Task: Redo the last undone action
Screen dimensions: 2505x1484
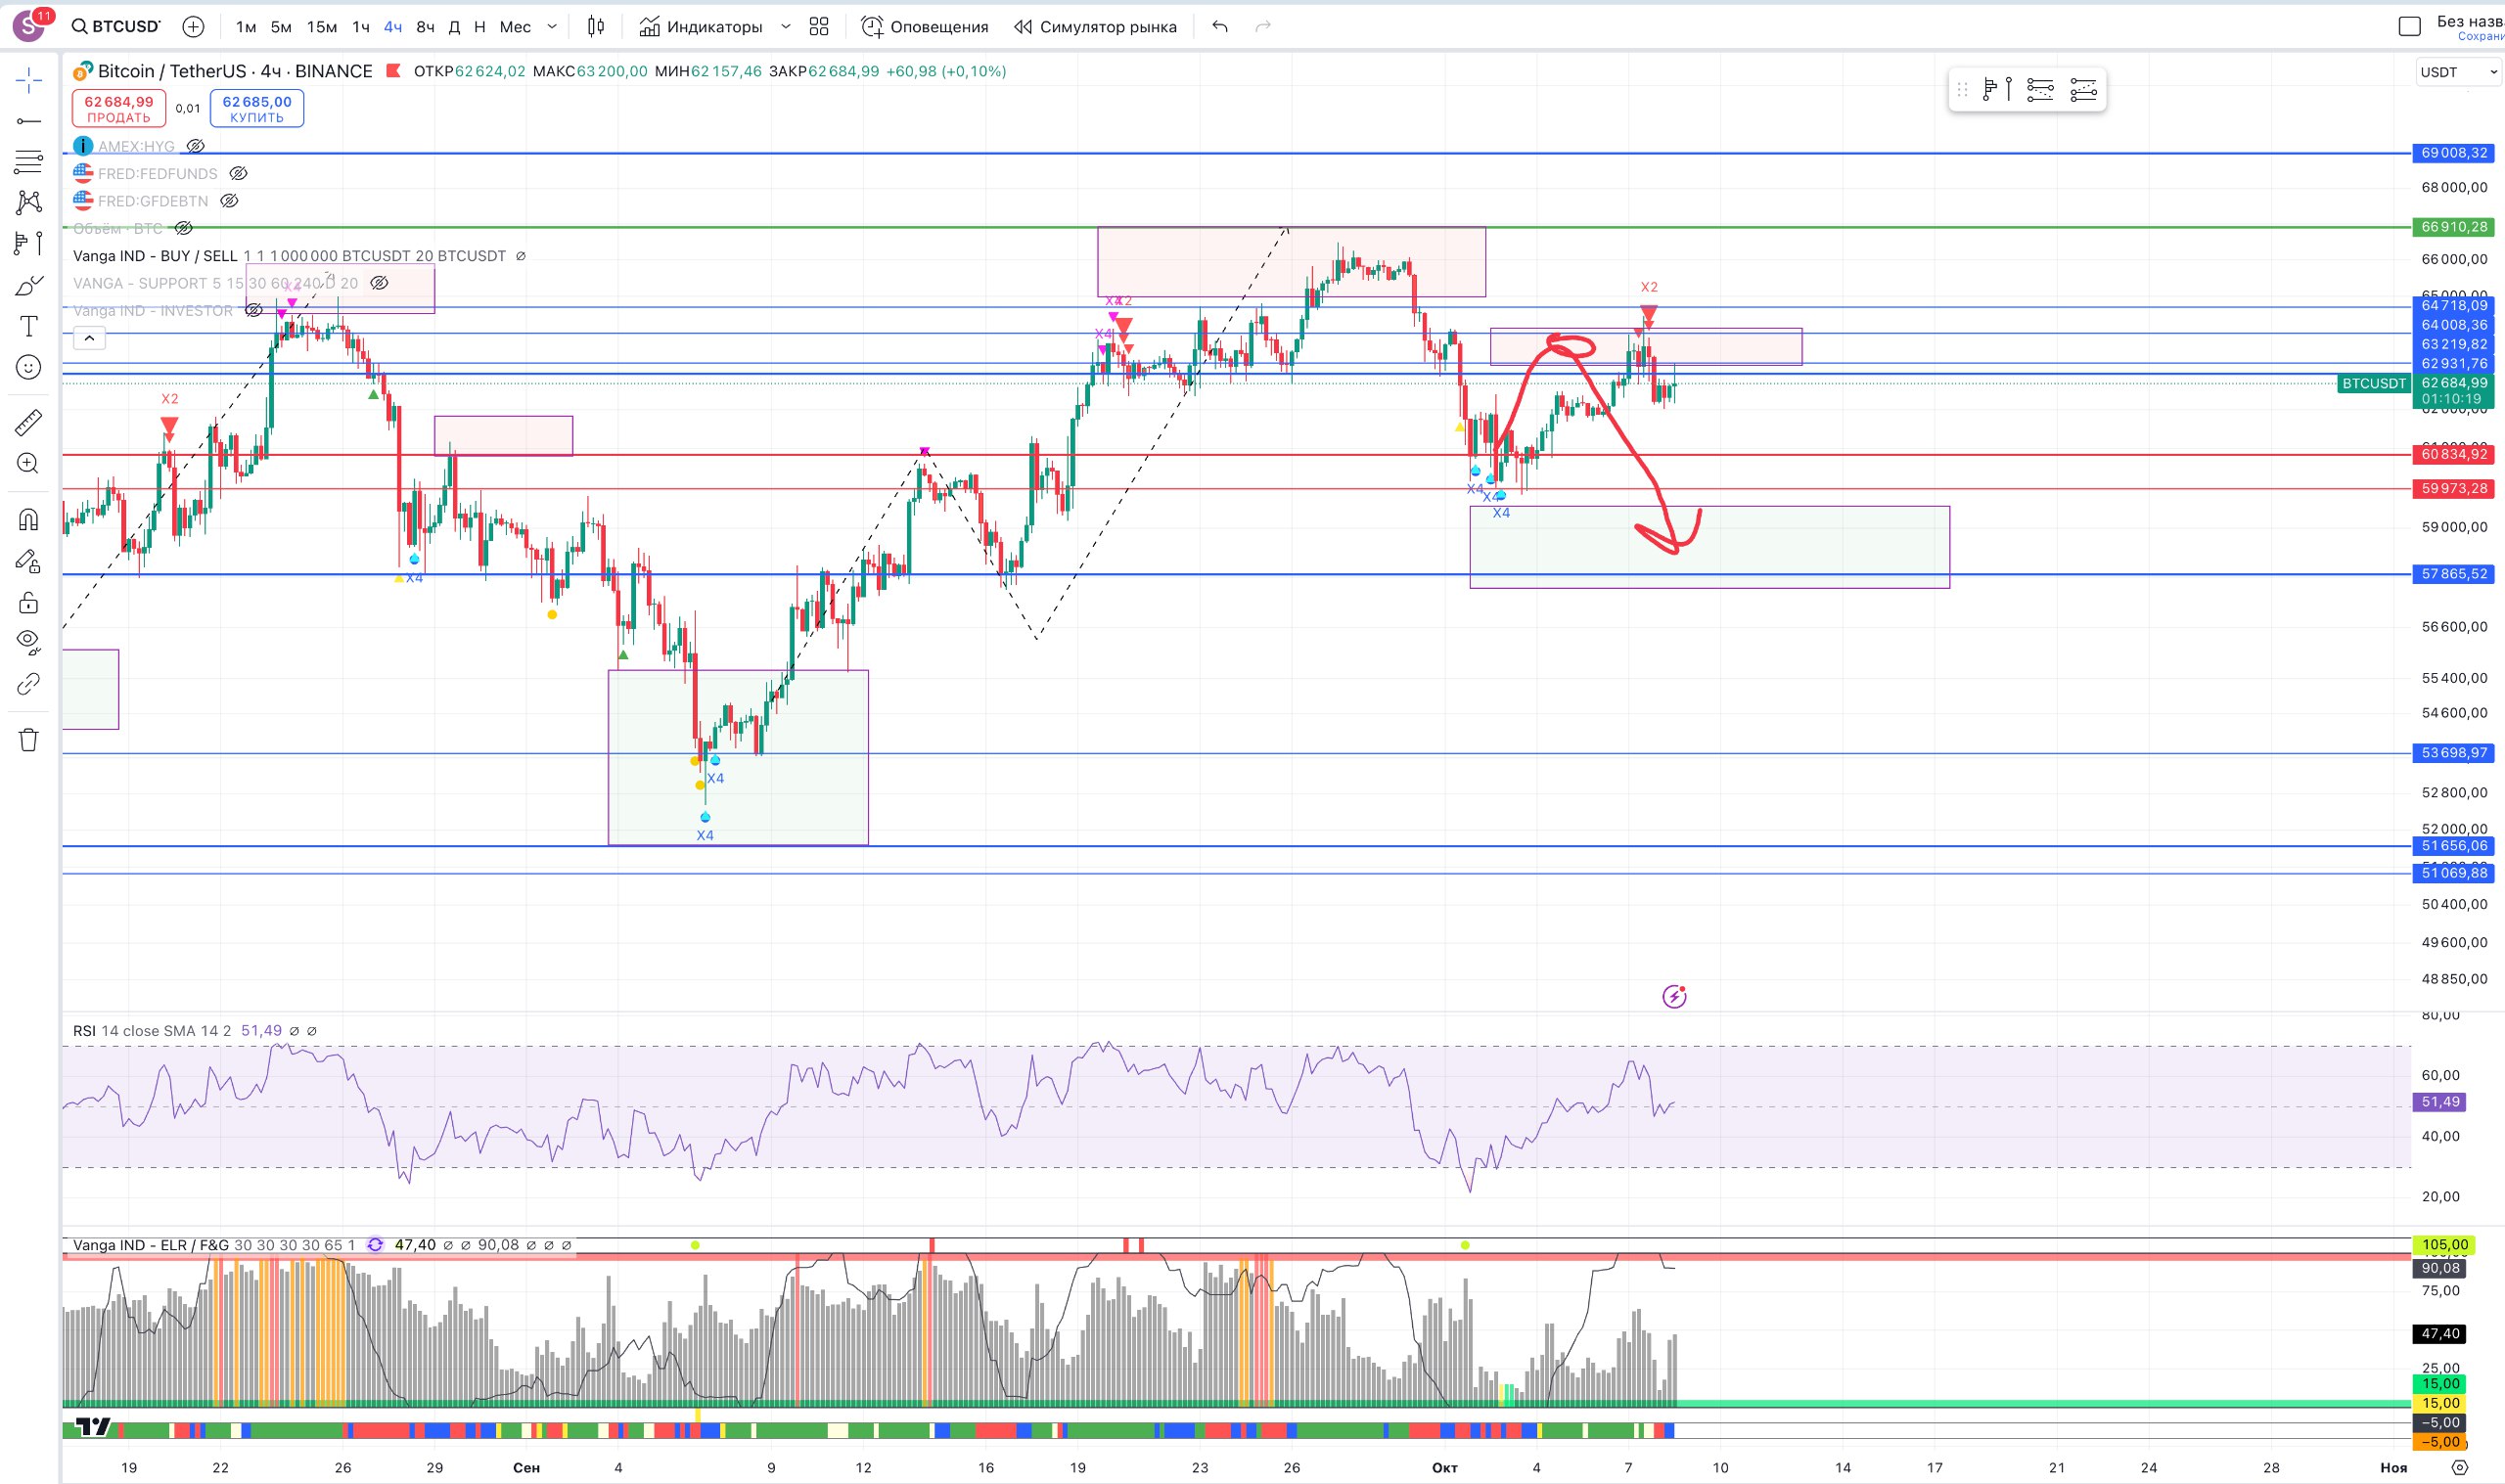Action: (1263, 27)
